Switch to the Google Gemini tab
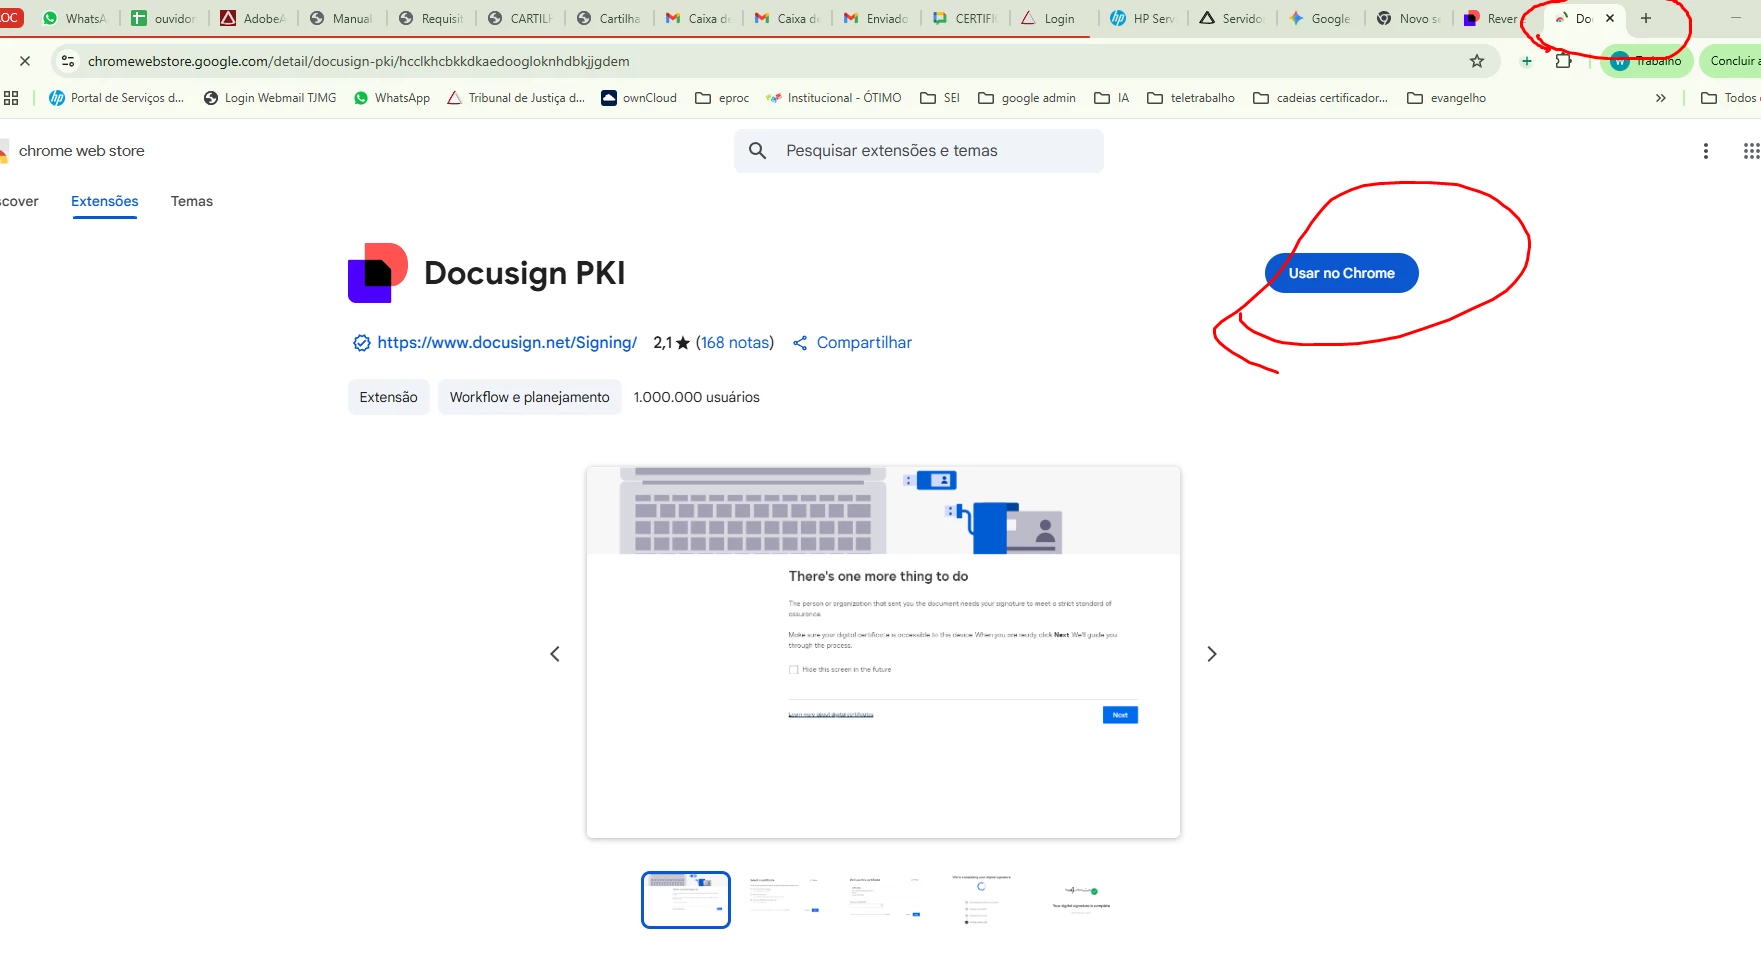This screenshot has width=1761, height=959. pos(1321,18)
